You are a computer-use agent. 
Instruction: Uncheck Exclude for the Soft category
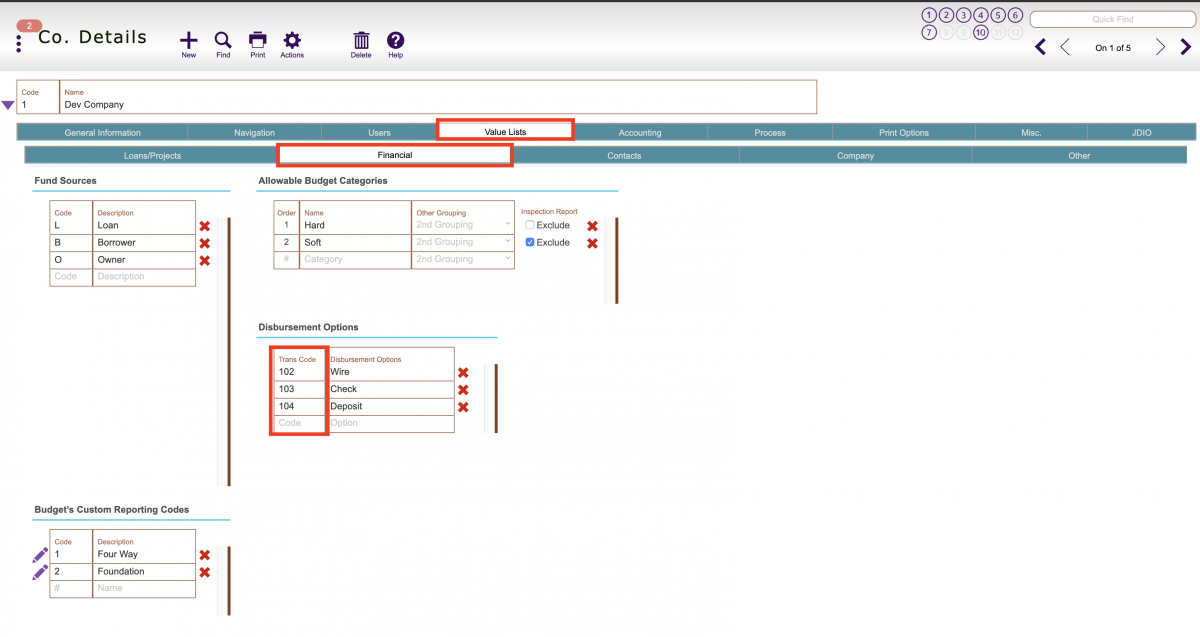[x=529, y=242]
